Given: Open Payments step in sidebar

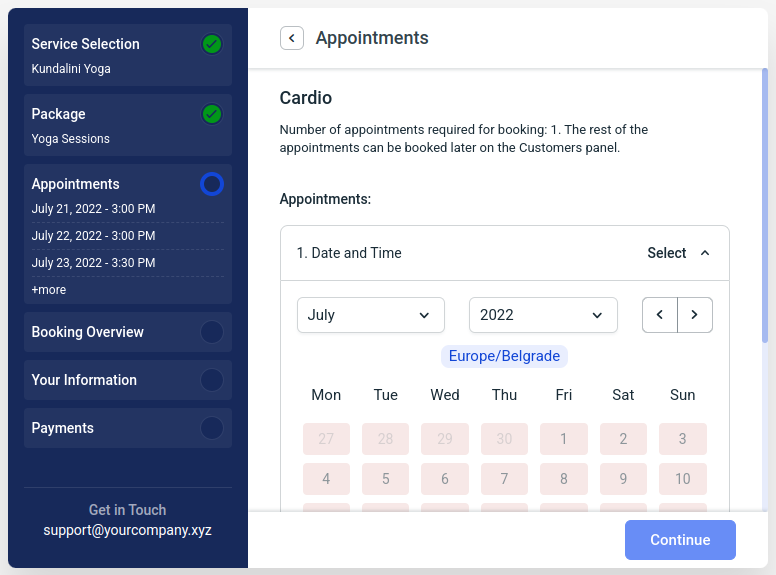Looking at the screenshot, I should click(128, 428).
